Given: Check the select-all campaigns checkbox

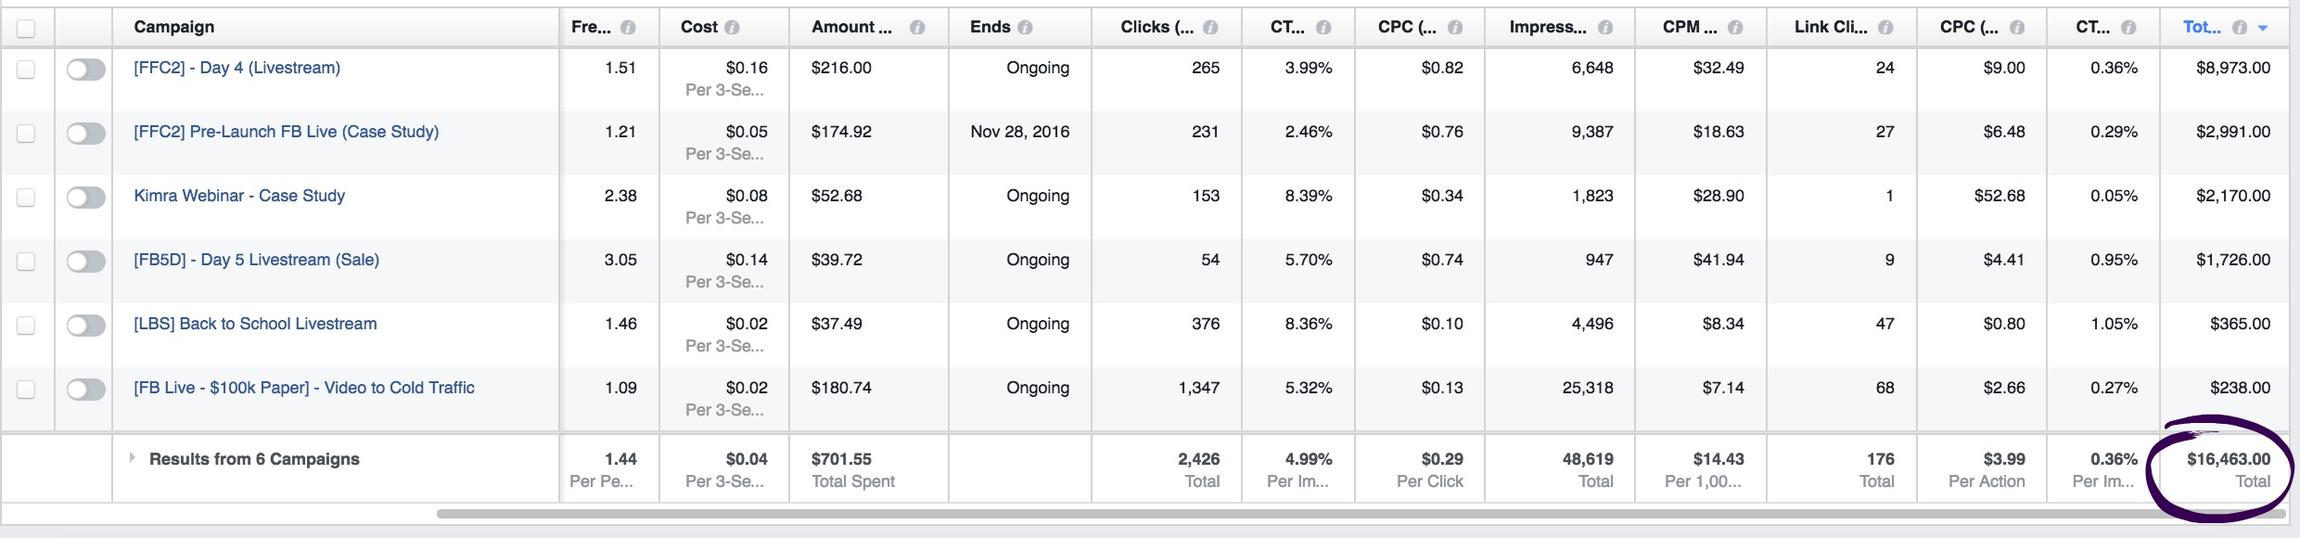Looking at the screenshot, I should (26, 28).
